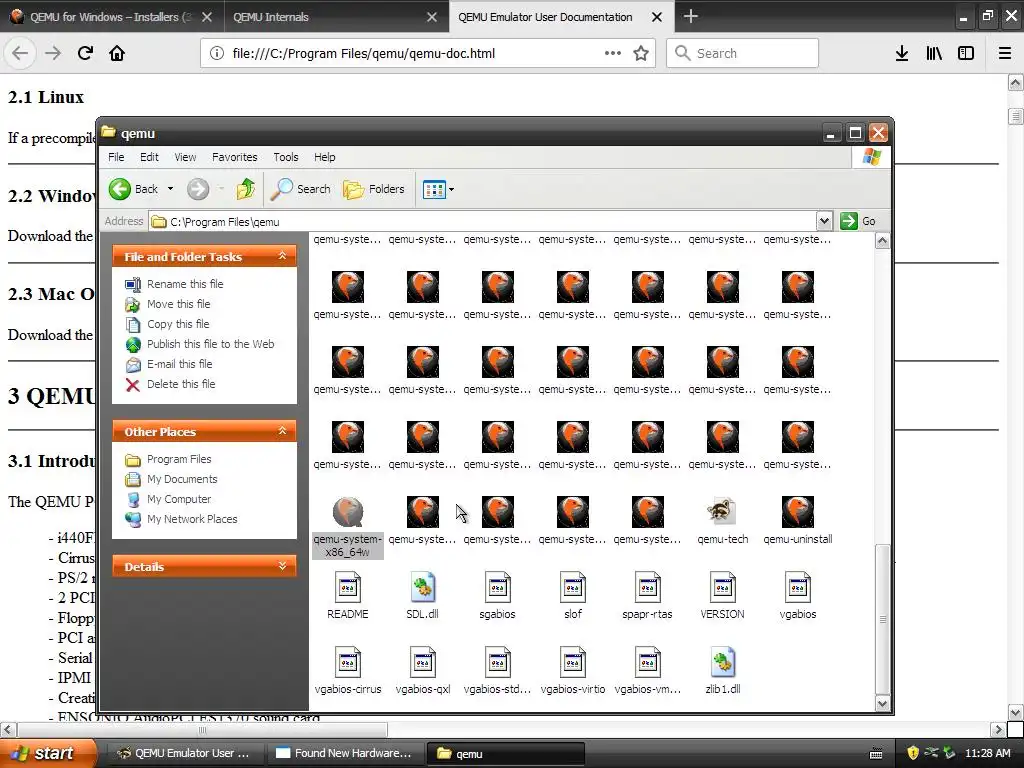The width and height of the screenshot is (1024, 768).
Task: Expand the Details panel
Action: point(282,566)
